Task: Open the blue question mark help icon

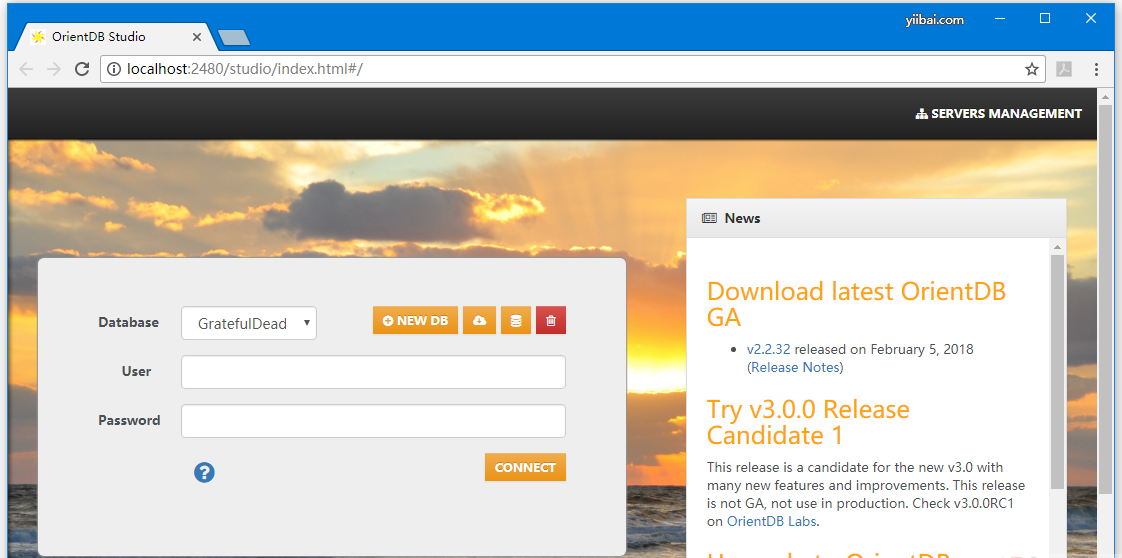Action: 204,472
